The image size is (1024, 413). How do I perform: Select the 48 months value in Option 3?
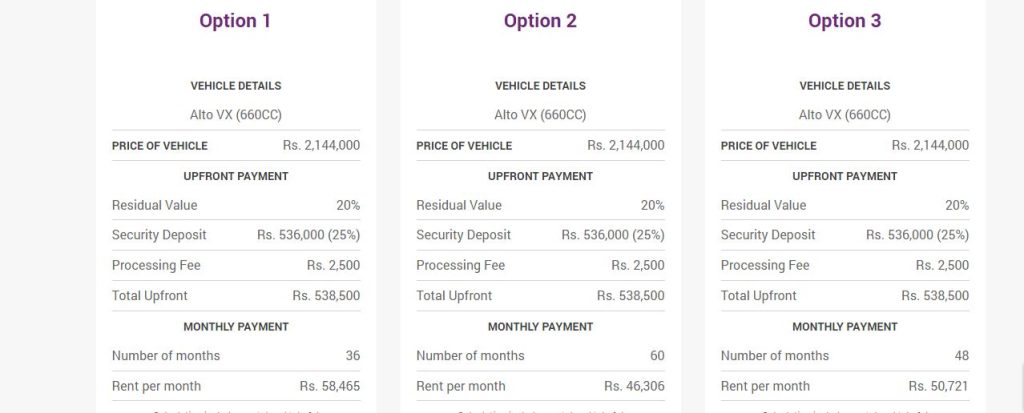[959, 356]
